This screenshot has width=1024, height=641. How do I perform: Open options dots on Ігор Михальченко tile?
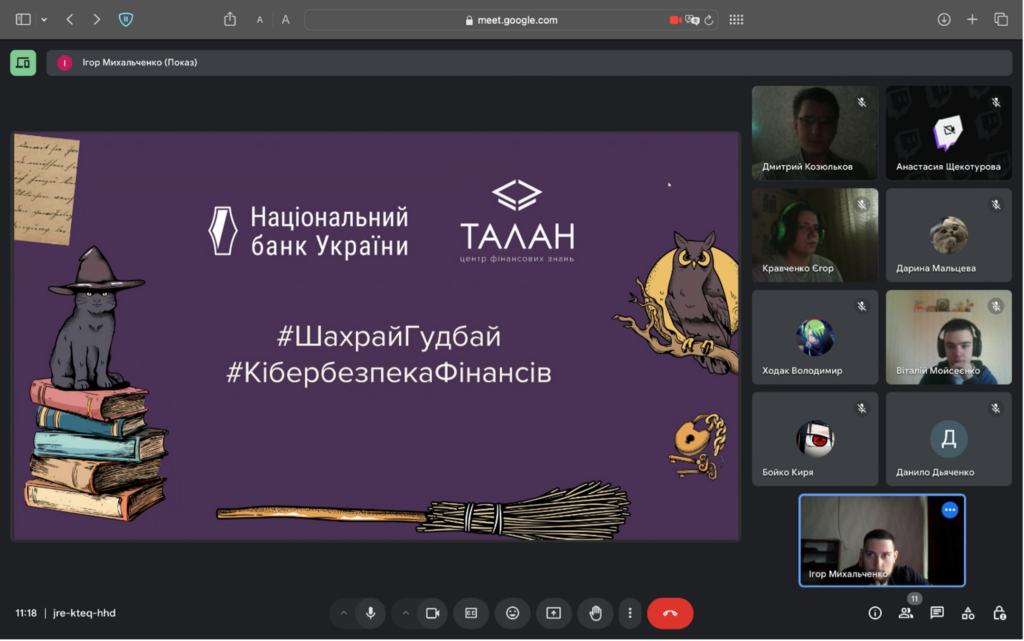[950, 510]
